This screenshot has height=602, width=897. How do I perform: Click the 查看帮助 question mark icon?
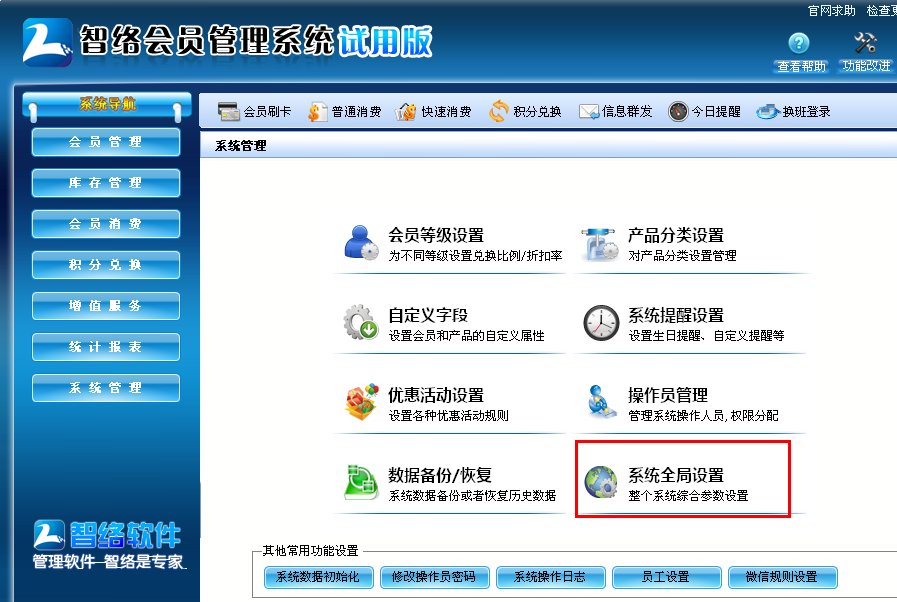click(x=799, y=43)
